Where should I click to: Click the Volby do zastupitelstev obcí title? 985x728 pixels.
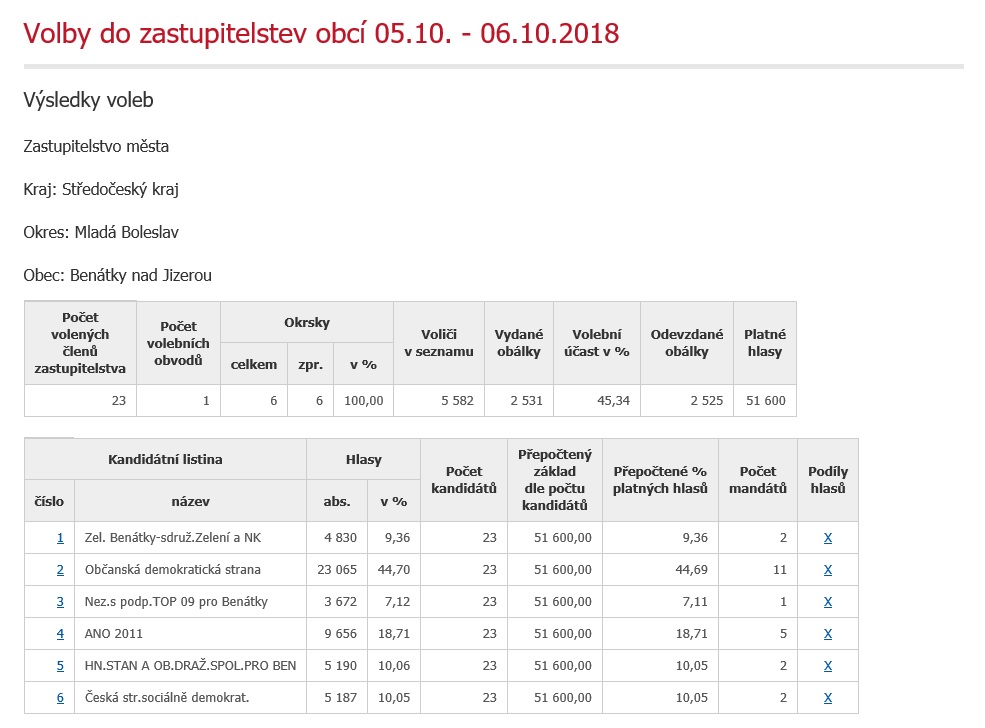321,34
